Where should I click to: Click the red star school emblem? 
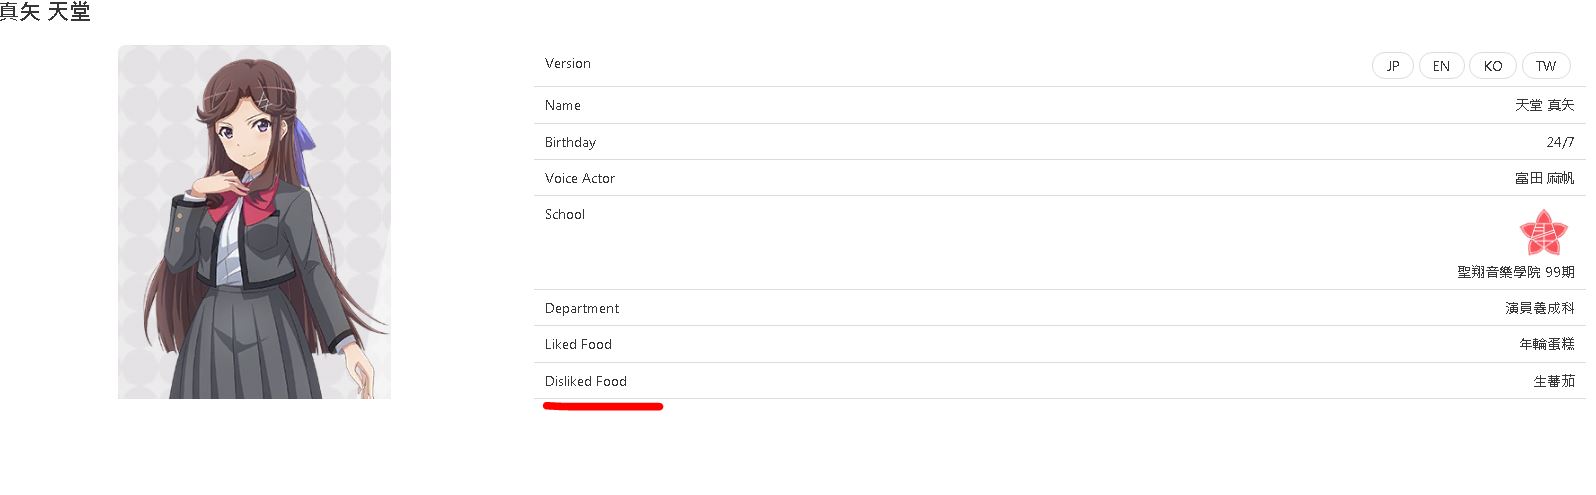1542,233
